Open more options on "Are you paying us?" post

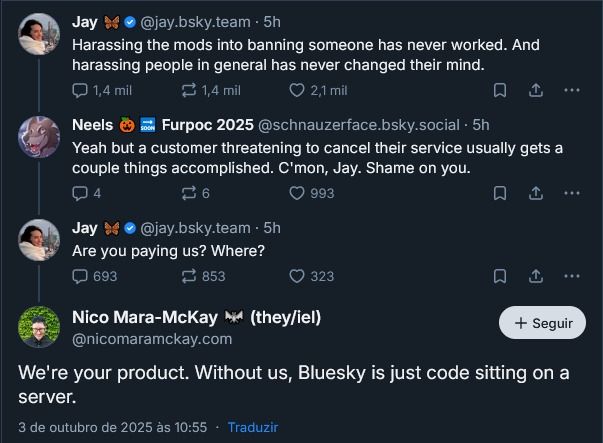click(x=572, y=276)
